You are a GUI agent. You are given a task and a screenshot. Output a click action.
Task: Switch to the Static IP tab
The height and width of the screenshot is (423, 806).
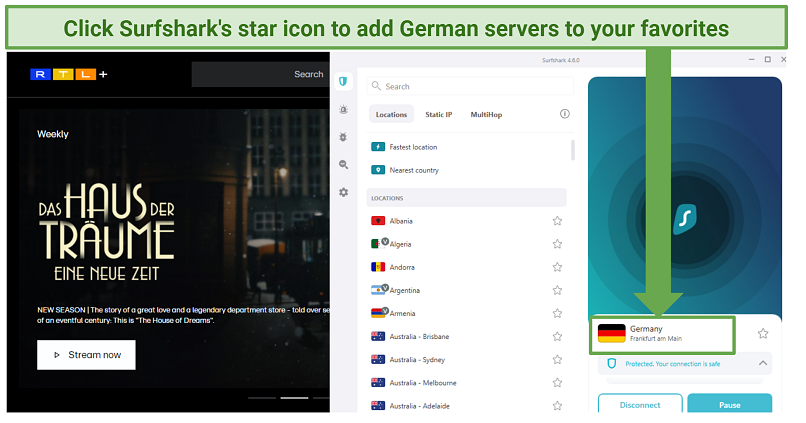[438, 114]
